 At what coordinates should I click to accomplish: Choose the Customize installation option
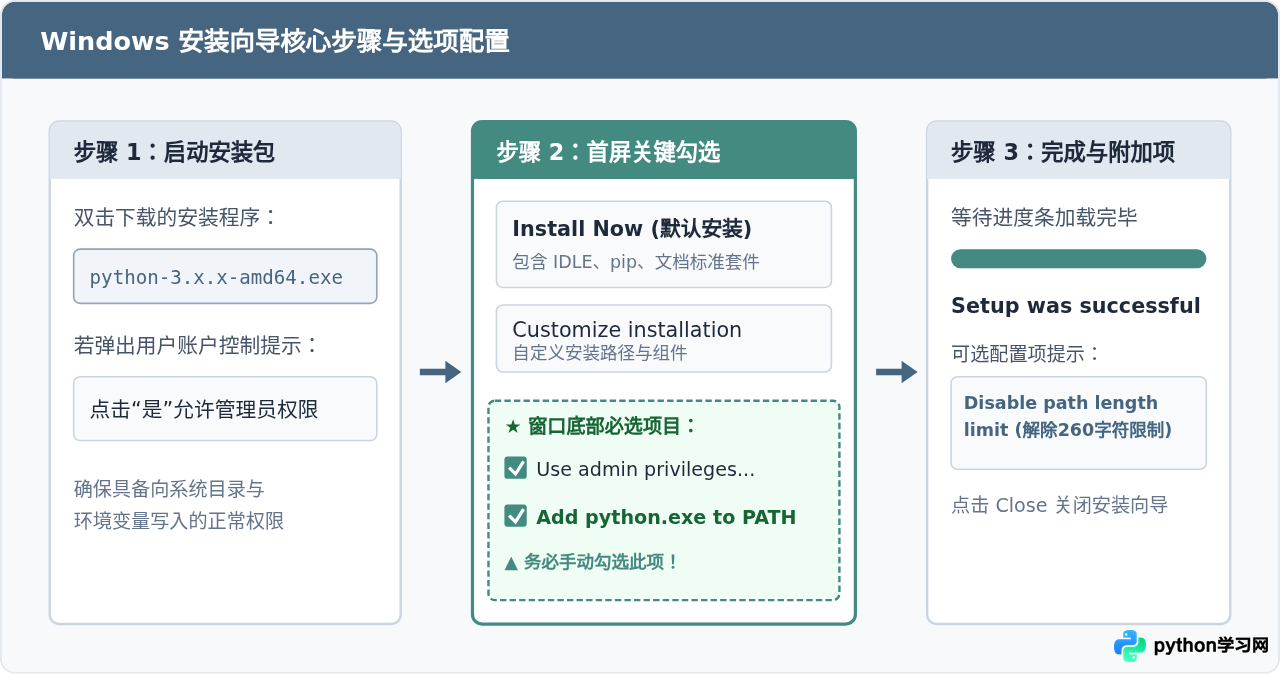point(664,339)
